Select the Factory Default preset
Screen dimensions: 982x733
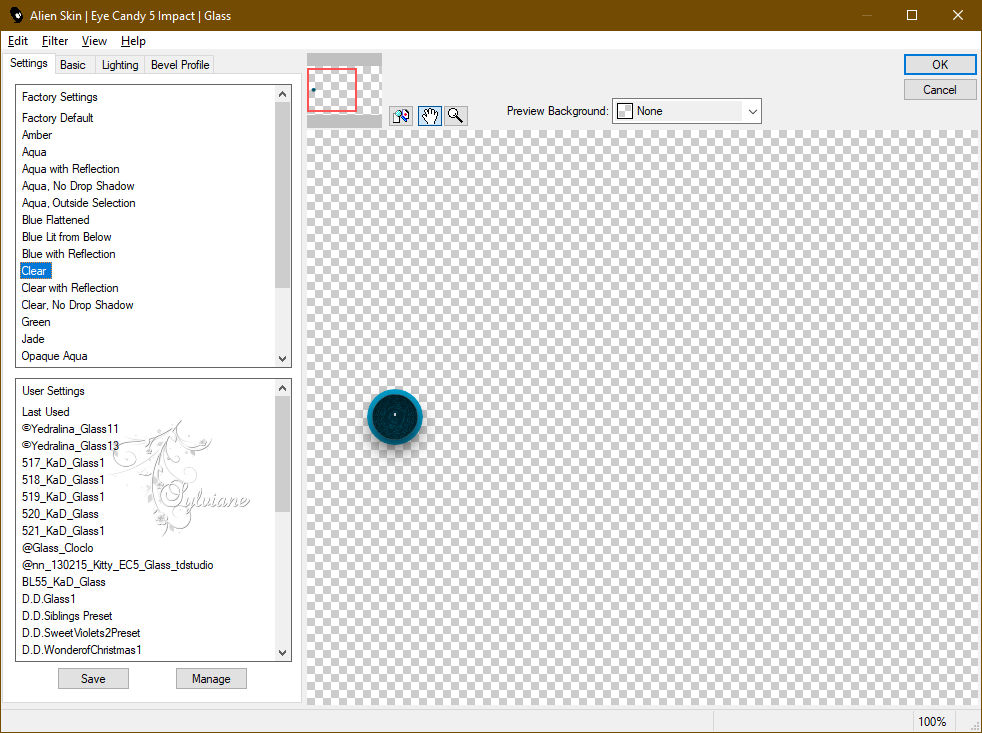click(x=58, y=118)
